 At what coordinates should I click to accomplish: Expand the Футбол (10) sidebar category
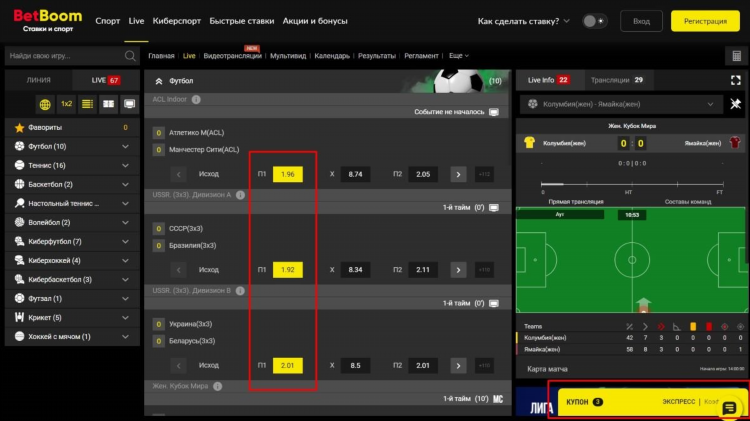tap(72, 146)
